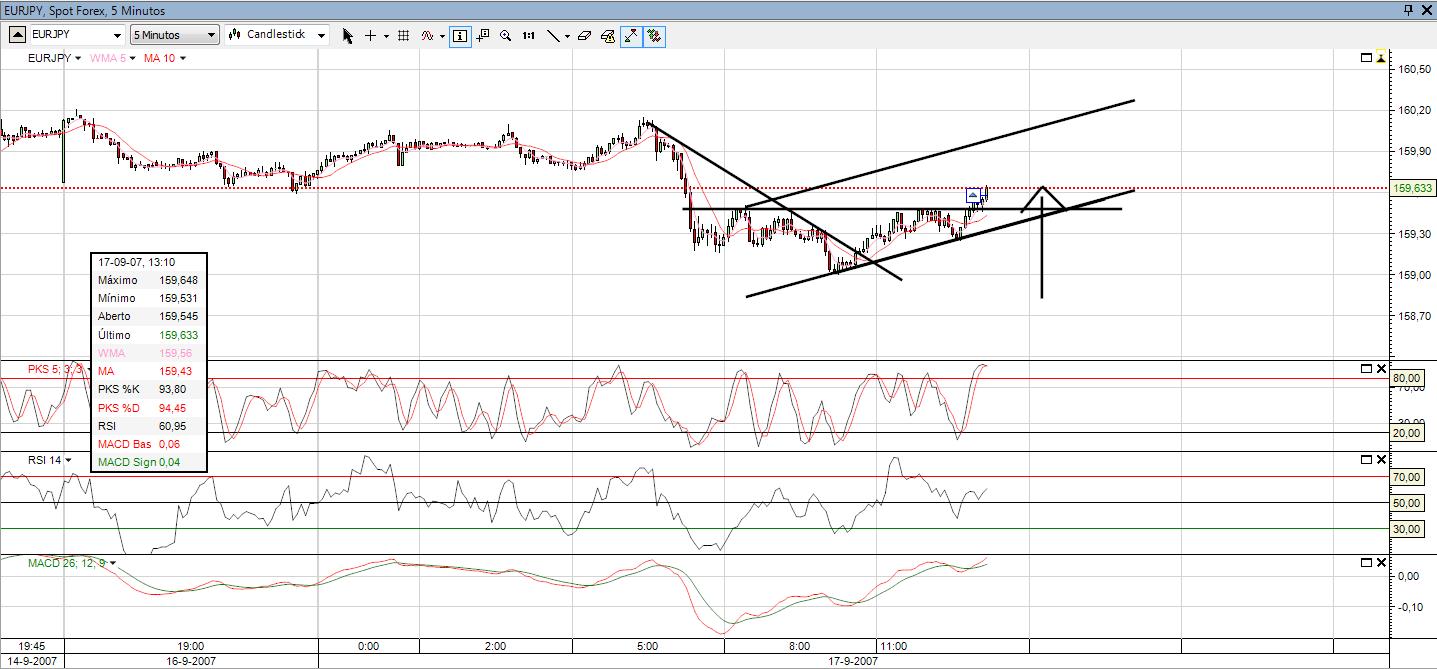Click the Mínimo 159,531 row in info box
The image size is (1437, 669).
[x=148, y=298]
